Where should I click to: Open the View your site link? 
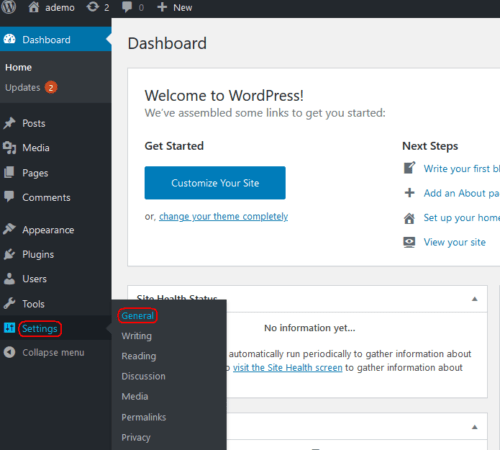tap(455, 242)
